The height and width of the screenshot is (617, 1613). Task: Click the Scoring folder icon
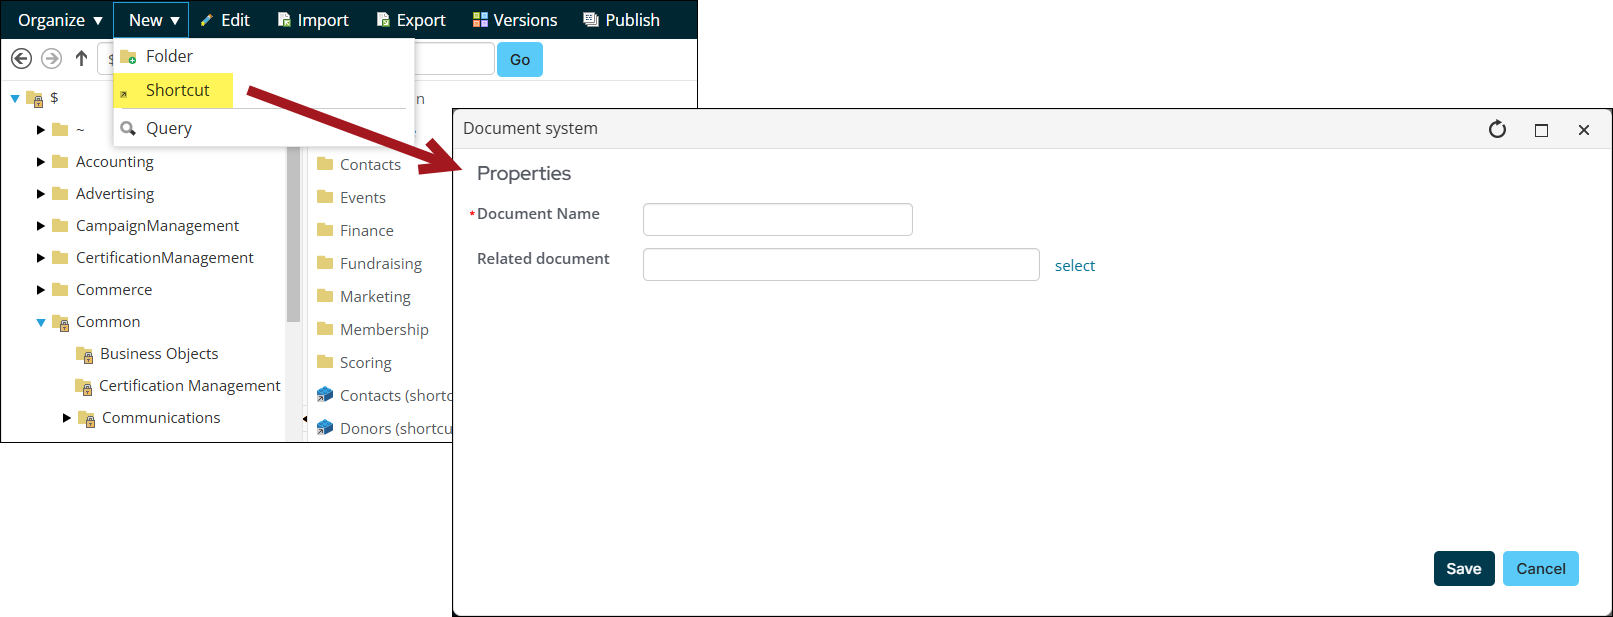click(325, 362)
